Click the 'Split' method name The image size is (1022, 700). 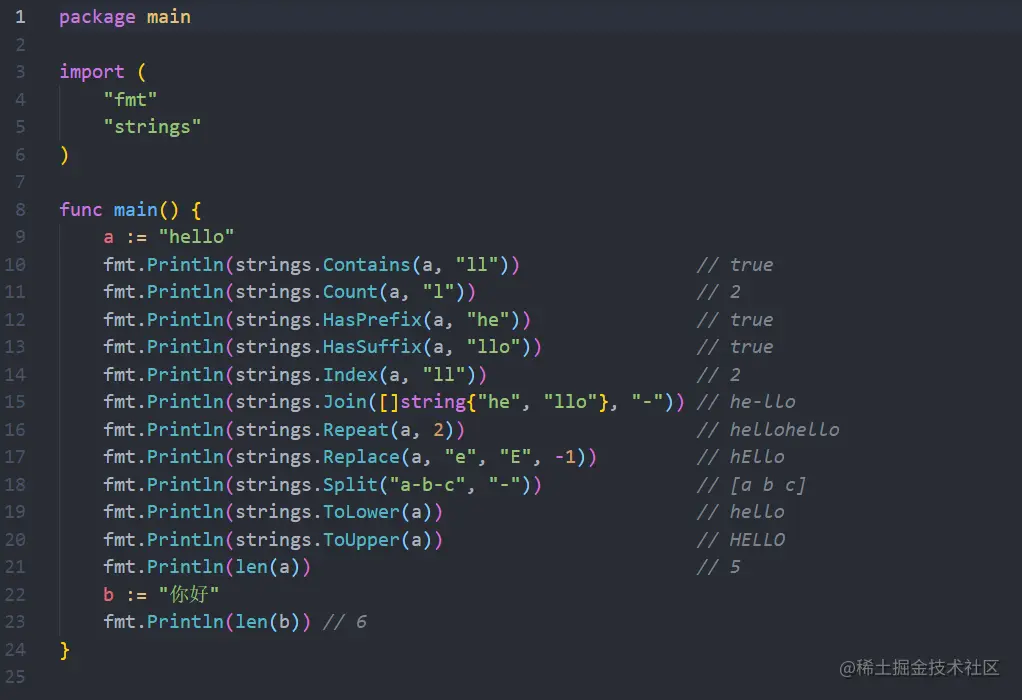(351, 484)
